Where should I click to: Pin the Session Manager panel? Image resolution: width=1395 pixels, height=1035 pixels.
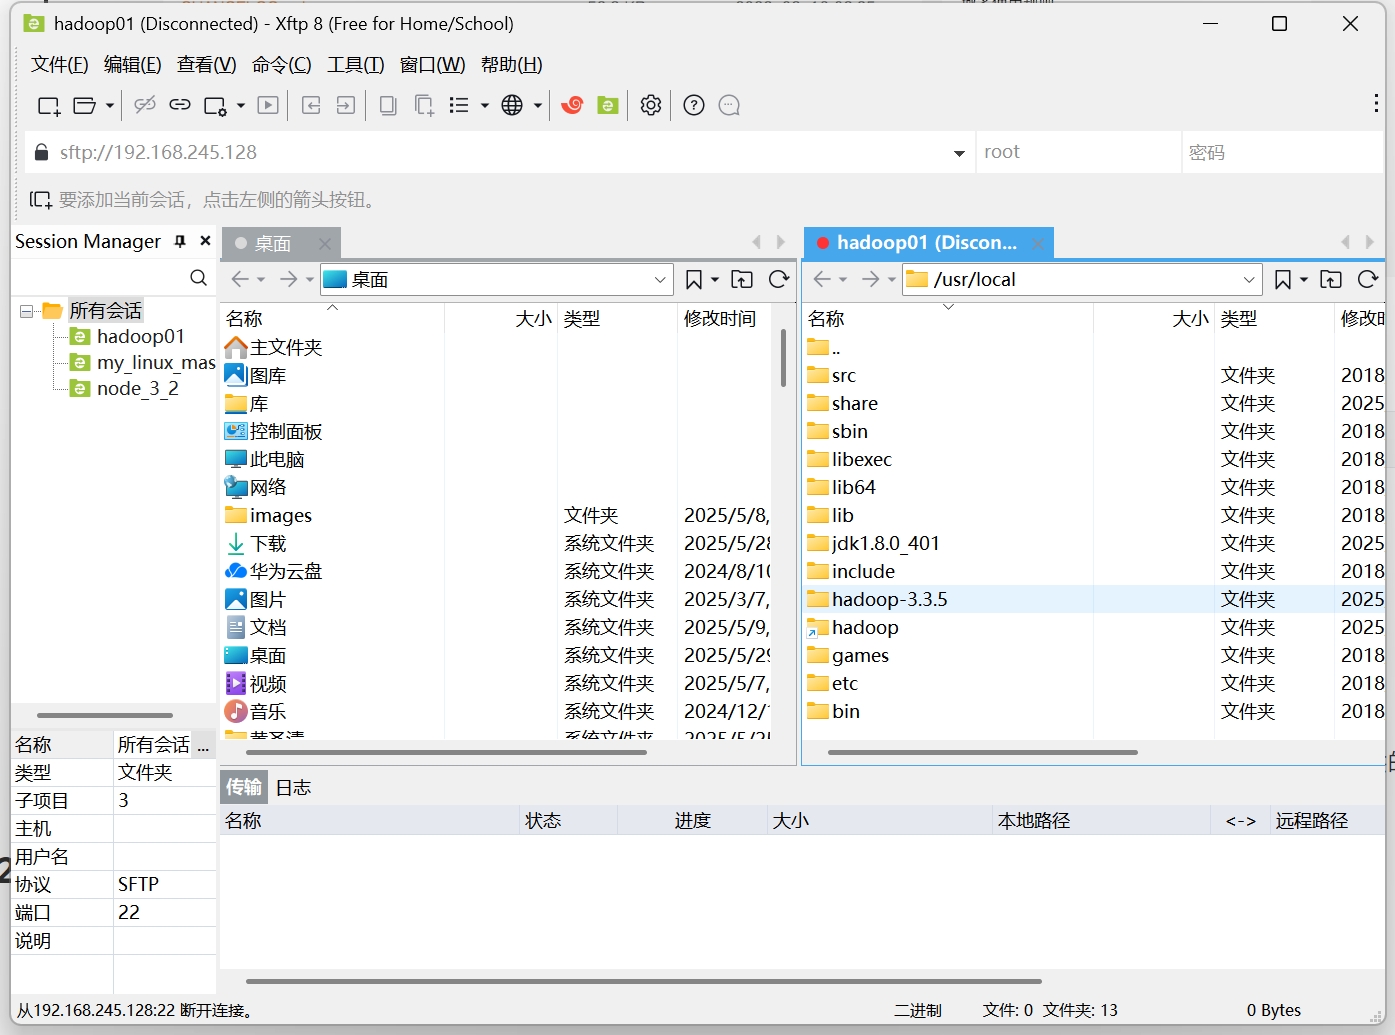(180, 240)
